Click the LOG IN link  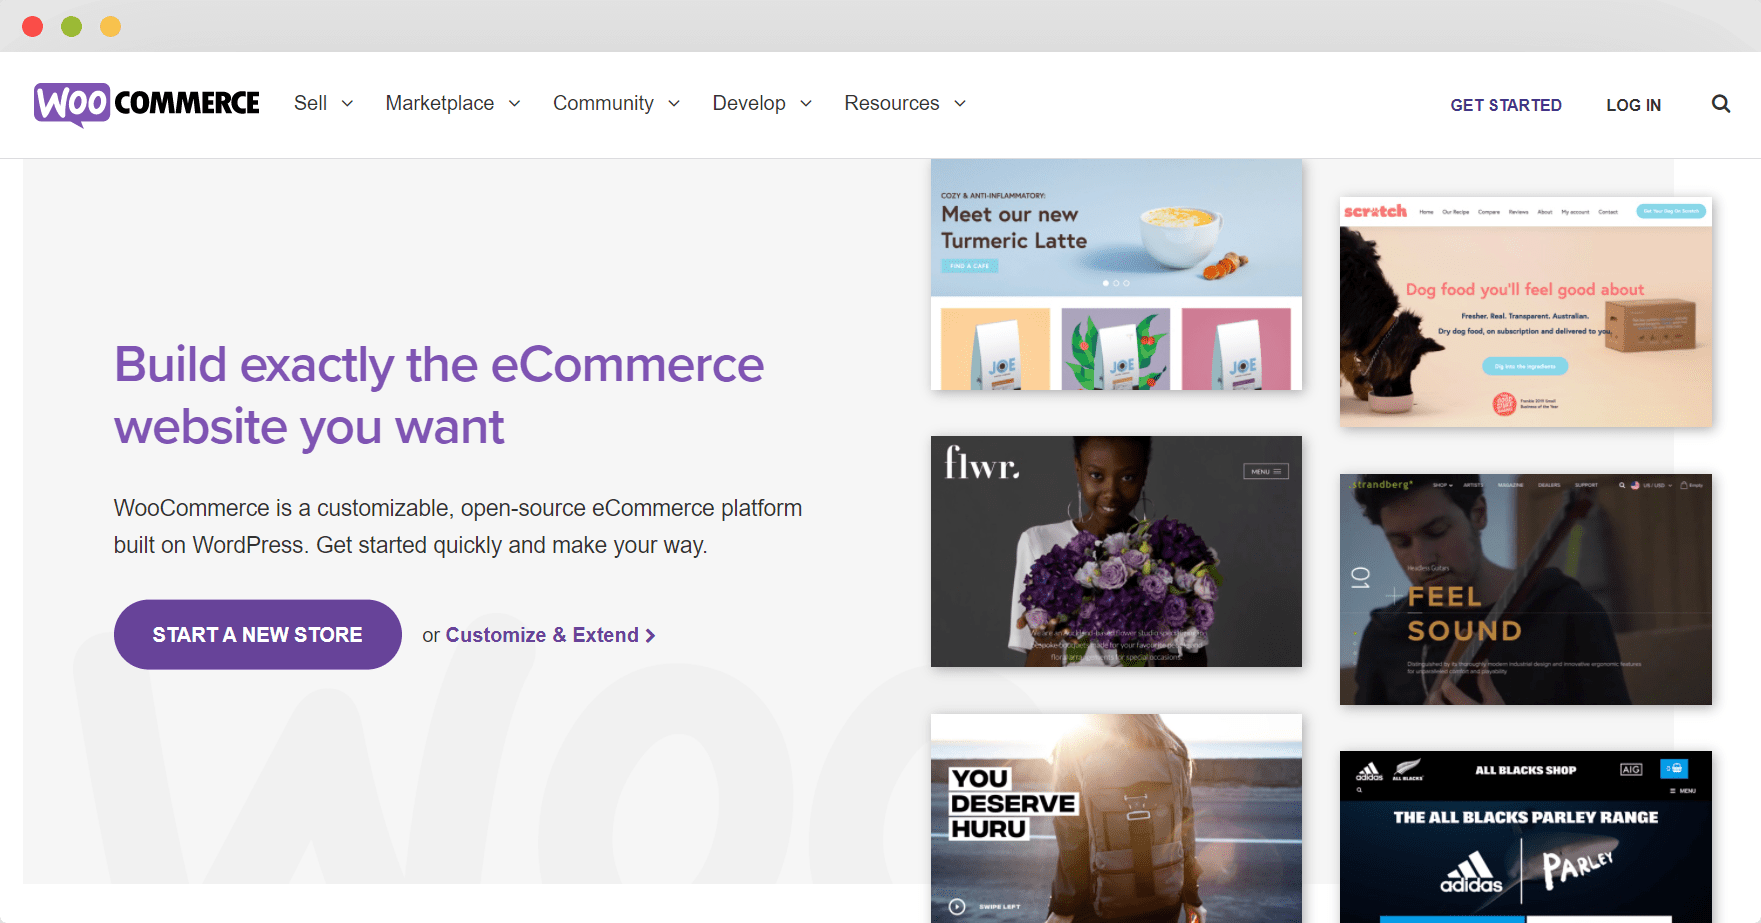tap(1633, 105)
